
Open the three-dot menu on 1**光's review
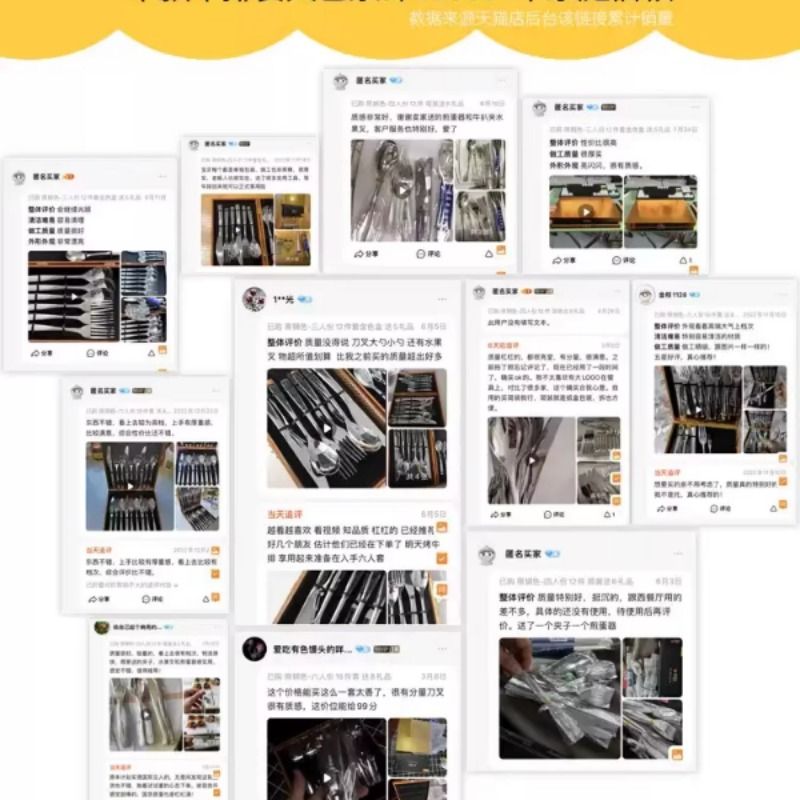[442, 299]
